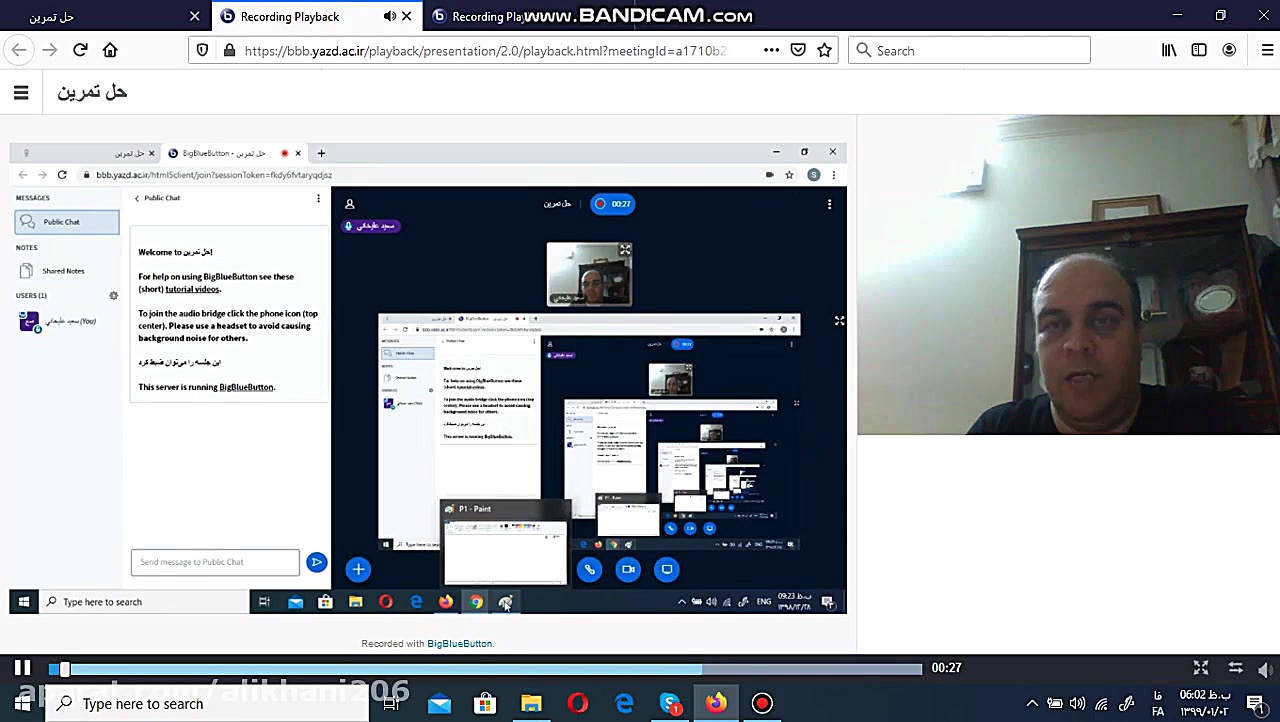Image resolution: width=1280 pixels, height=722 pixels.
Task: Open Shared Notes in recorded BigBlueButton
Action: coord(63,271)
